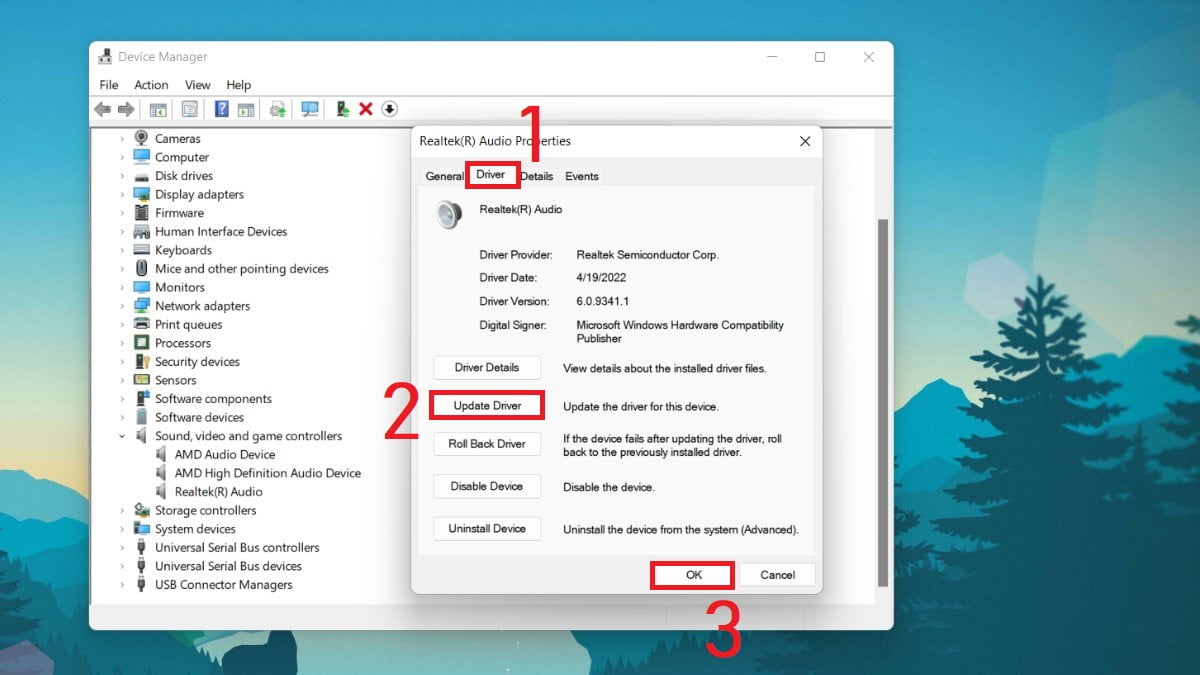Click the Update Driver button
Image resolution: width=1200 pixels, height=675 pixels.
(x=487, y=406)
